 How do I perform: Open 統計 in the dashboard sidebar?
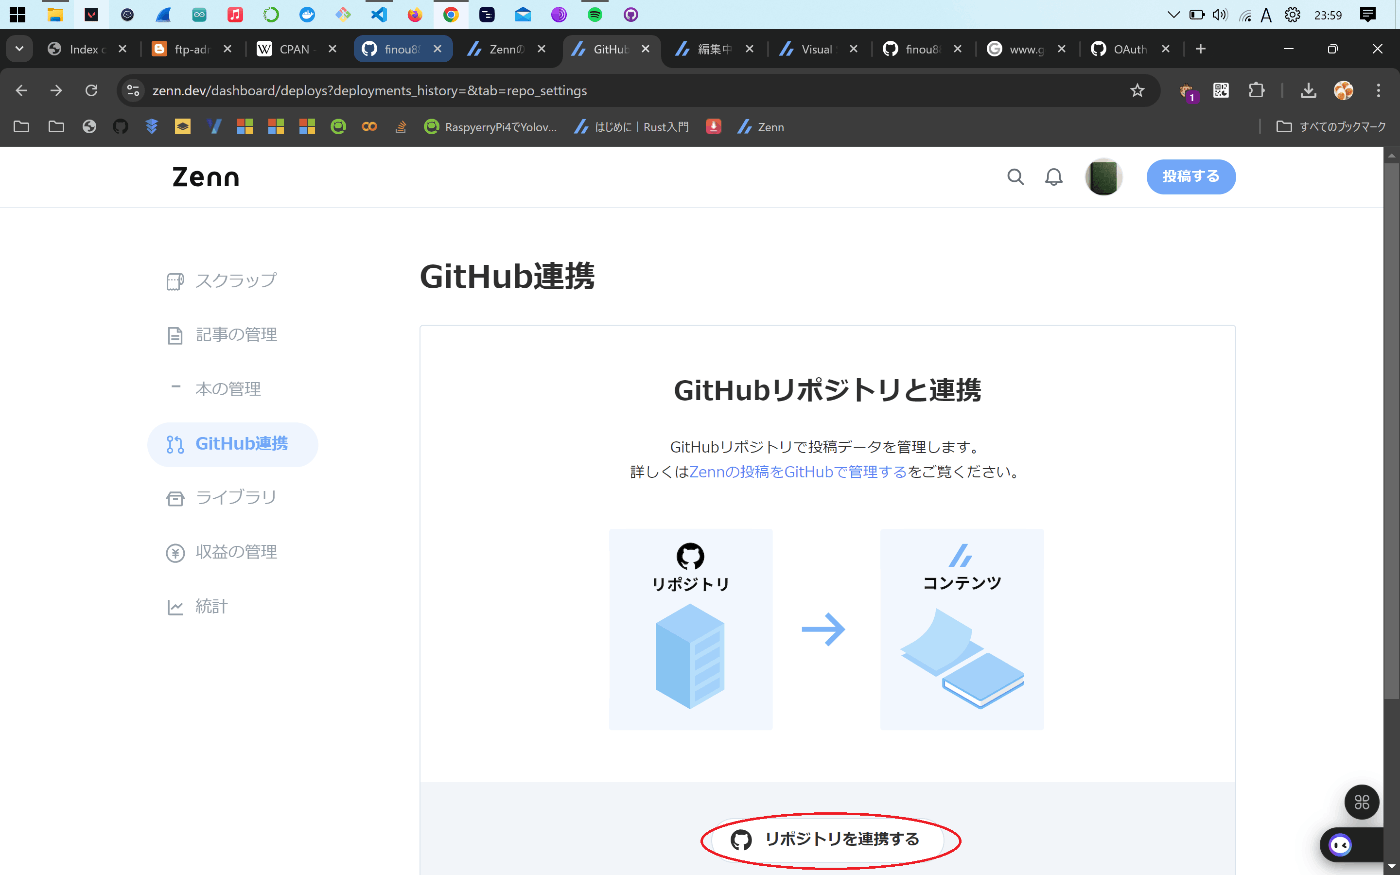[x=197, y=607]
